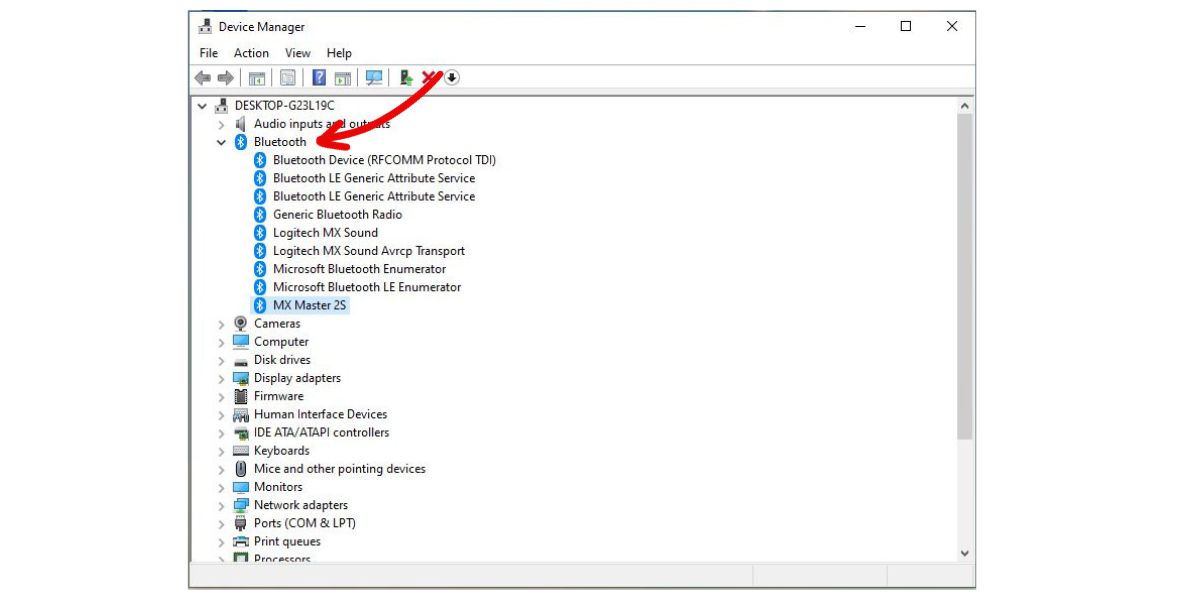The width and height of the screenshot is (1200, 600).
Task: Collapse the Bluetooth category
Action: (222, 142)
